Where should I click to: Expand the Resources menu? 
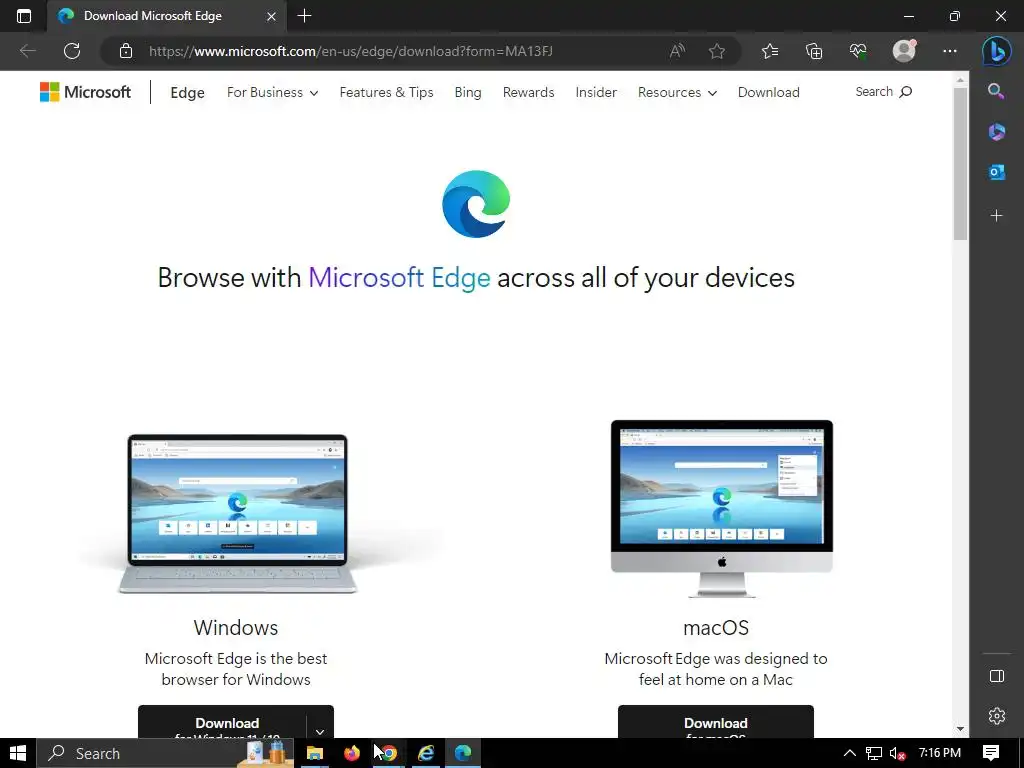click(x=677, y=93)
